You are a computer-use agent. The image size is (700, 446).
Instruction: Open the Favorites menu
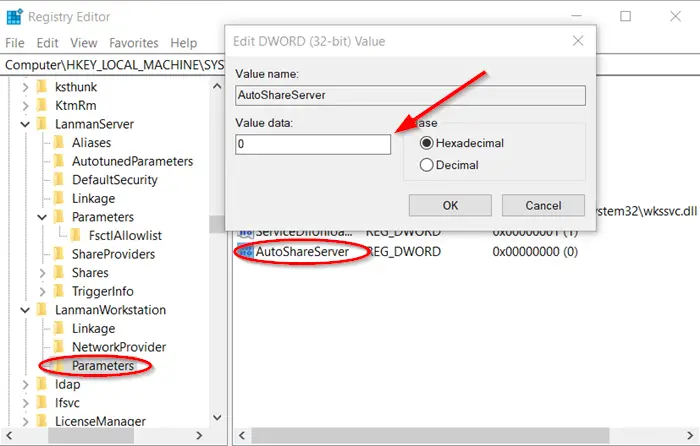(133, 43)
